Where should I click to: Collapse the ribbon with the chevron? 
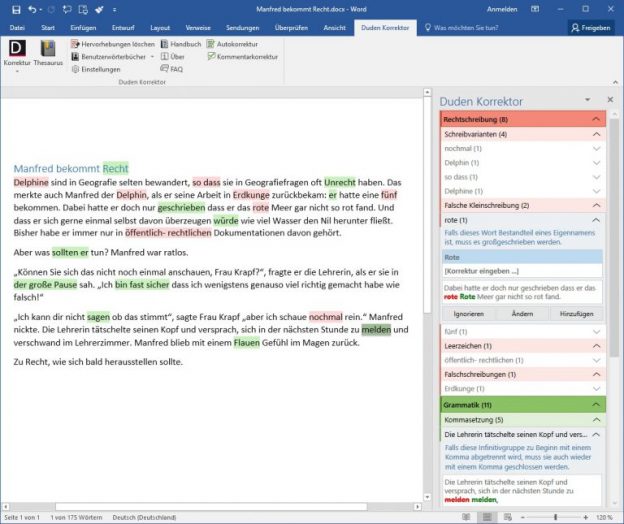click(x=616, y=82)
